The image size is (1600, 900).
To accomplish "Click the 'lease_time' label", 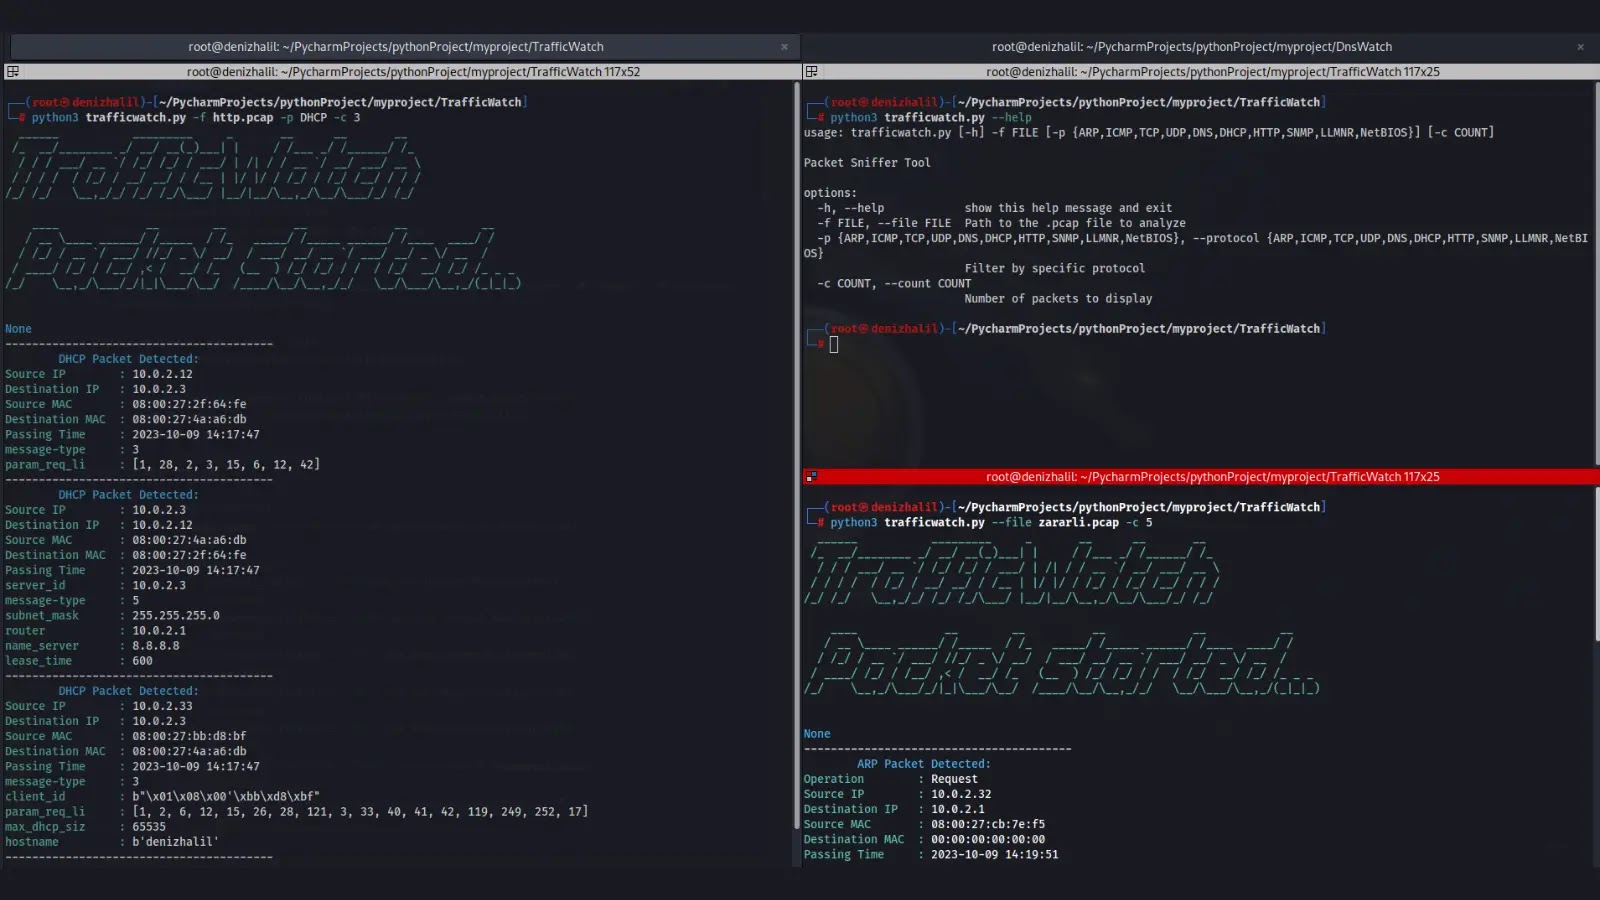I will [x=38, y=660].
